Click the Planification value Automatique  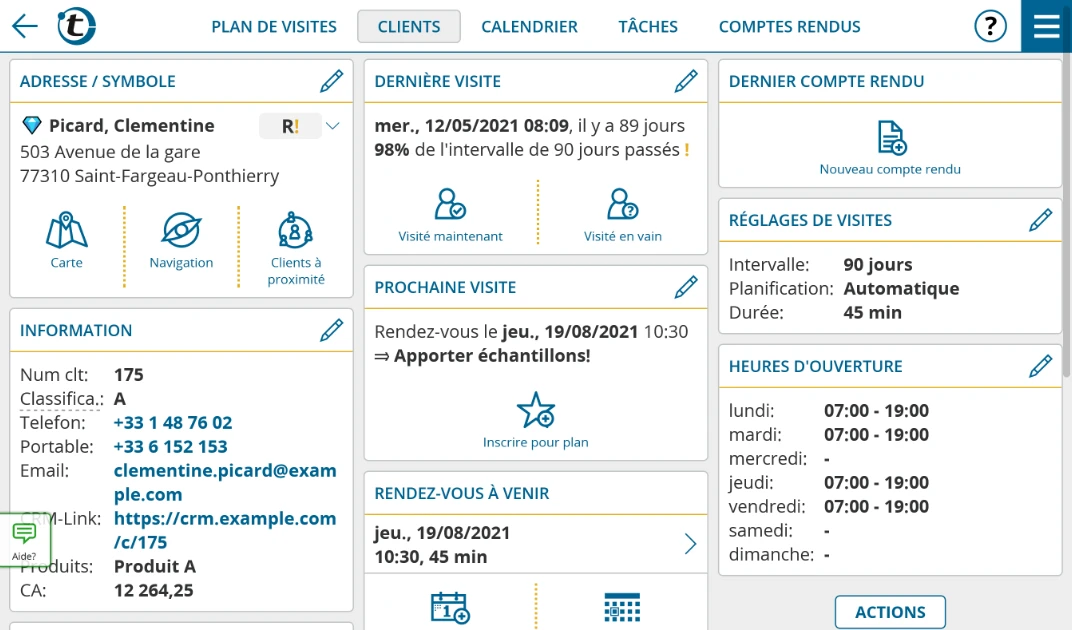(x=901, y=288)
